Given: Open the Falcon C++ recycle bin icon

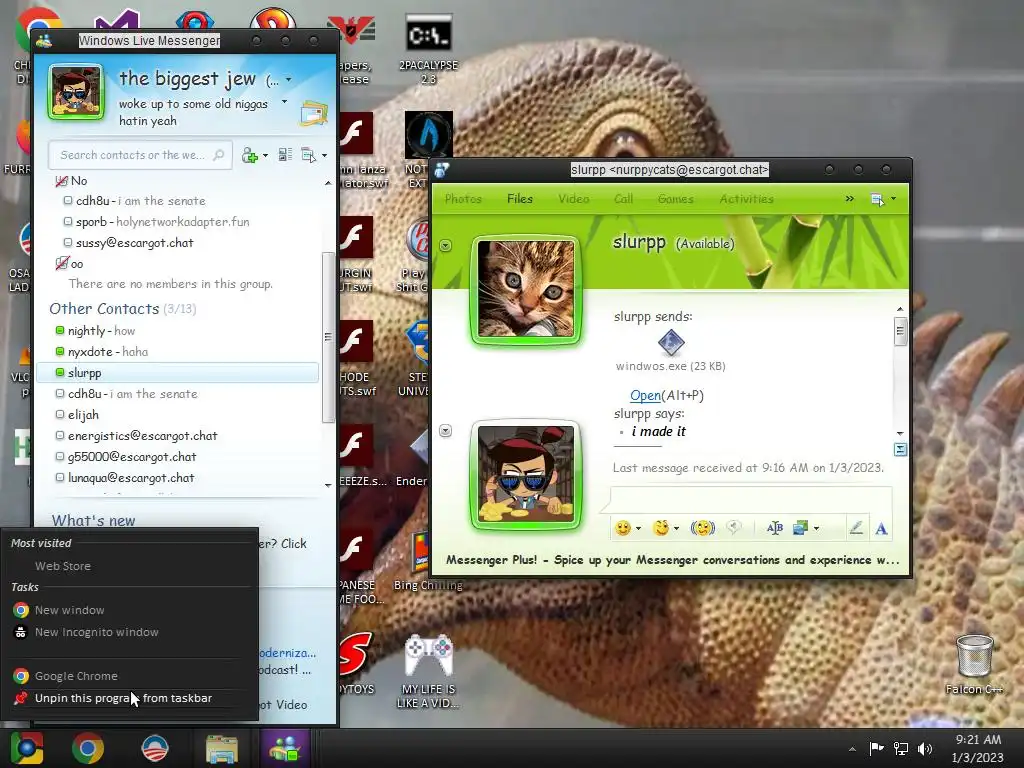Looking at the screenshot, I should [974, 664].
